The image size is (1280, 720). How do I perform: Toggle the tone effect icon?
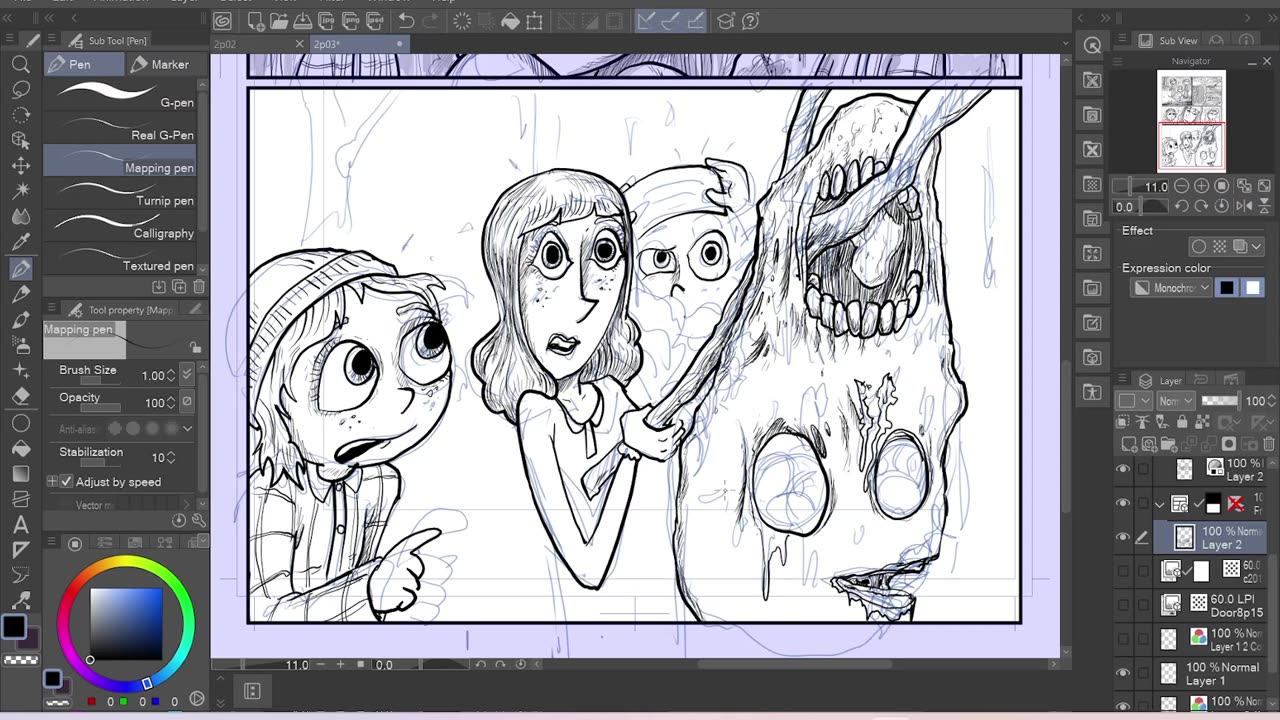(1220, 247)
